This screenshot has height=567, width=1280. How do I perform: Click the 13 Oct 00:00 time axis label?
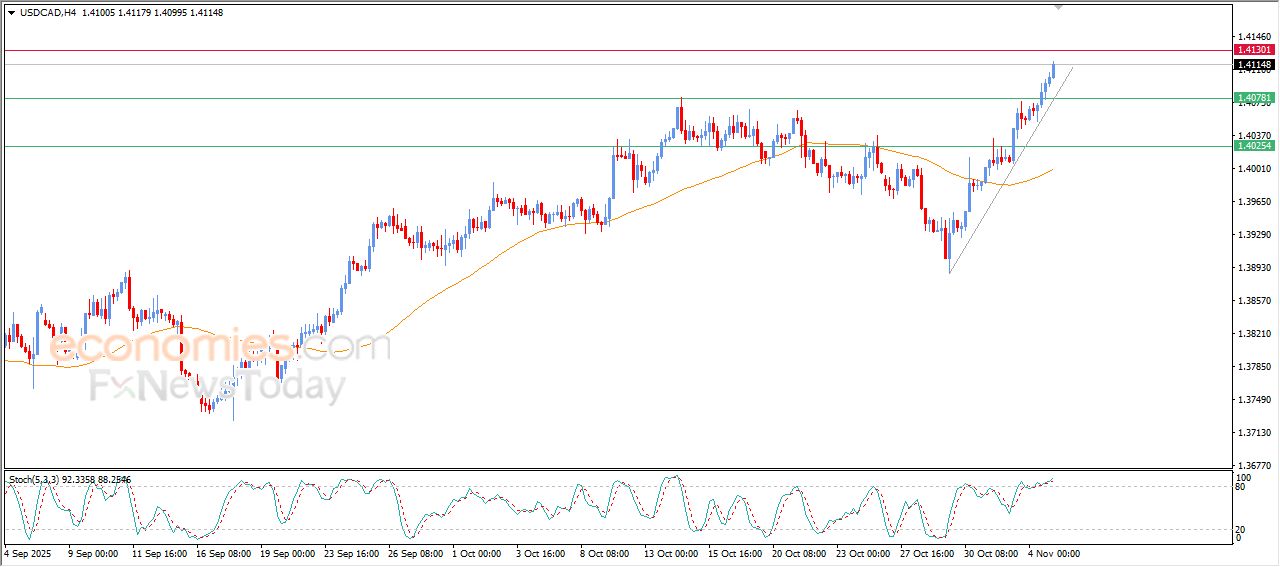(x=670, y=553)
